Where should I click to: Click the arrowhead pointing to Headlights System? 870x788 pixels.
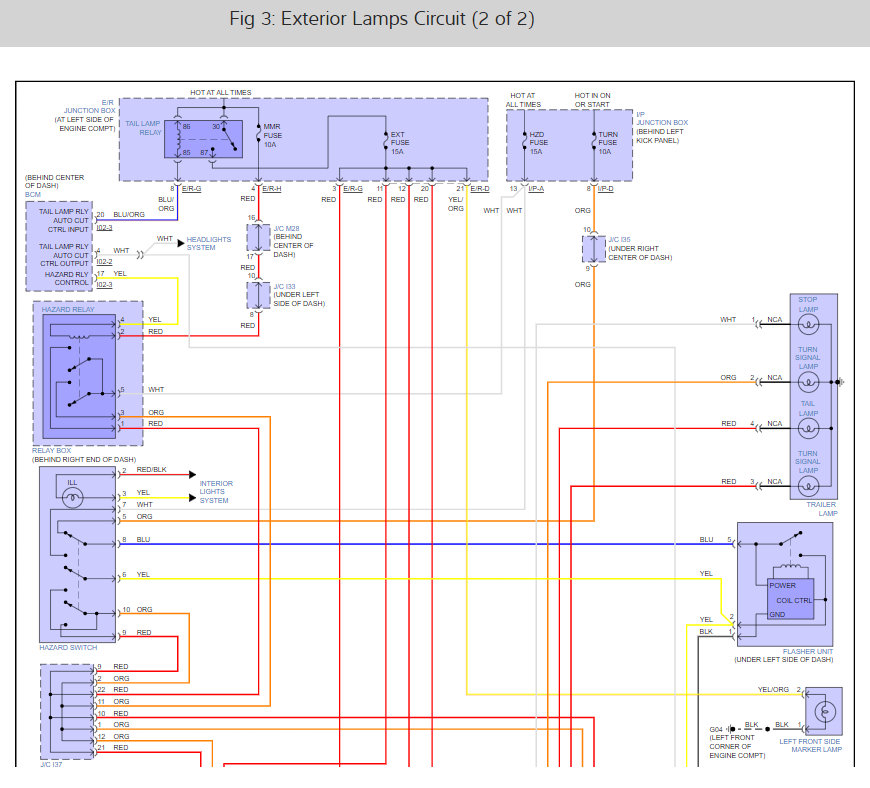181,243
